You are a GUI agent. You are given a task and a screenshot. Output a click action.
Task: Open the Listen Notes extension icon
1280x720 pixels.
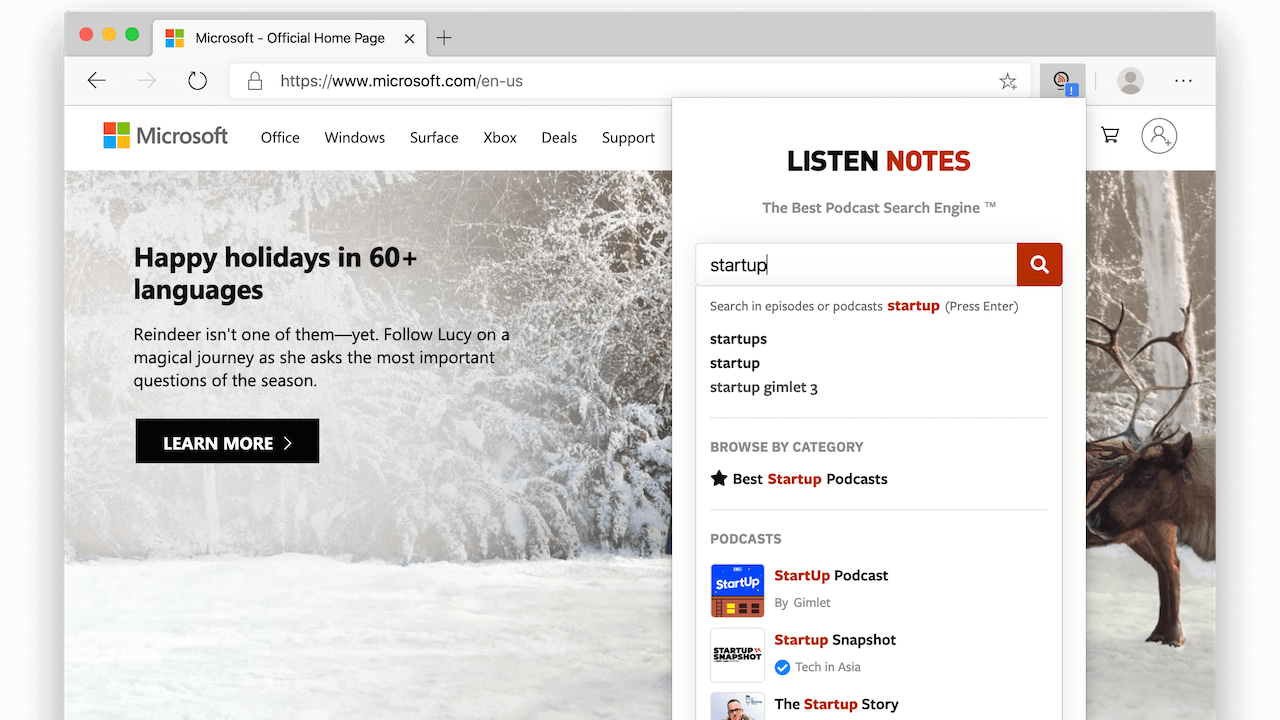[x=1061, y=81]
